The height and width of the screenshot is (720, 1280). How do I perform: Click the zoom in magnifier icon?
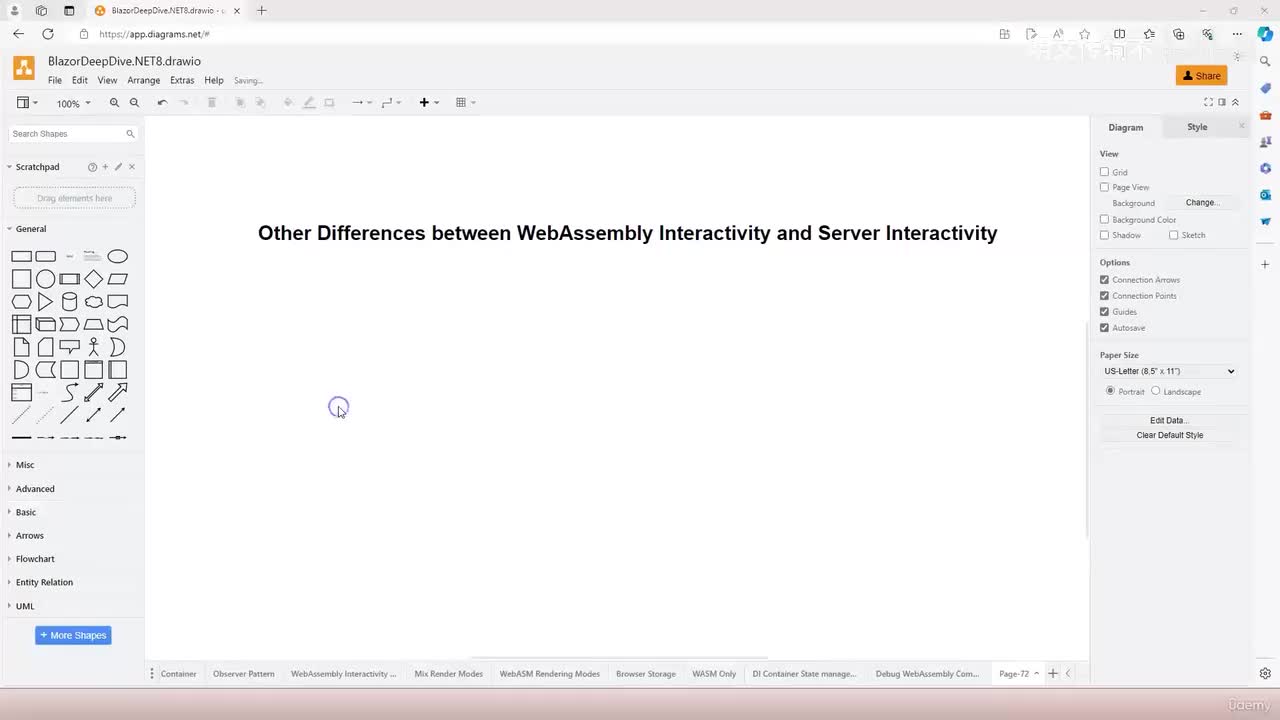click(x=114, y=103)
